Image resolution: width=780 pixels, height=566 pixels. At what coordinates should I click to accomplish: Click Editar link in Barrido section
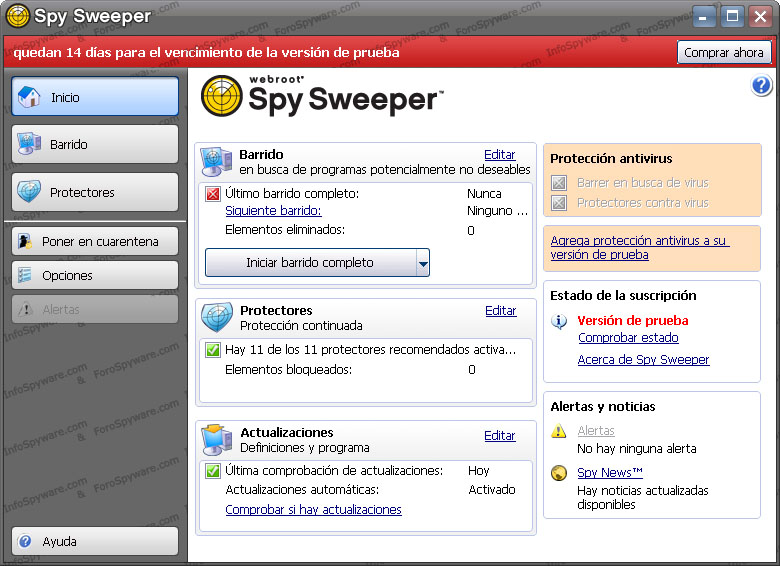500,155
